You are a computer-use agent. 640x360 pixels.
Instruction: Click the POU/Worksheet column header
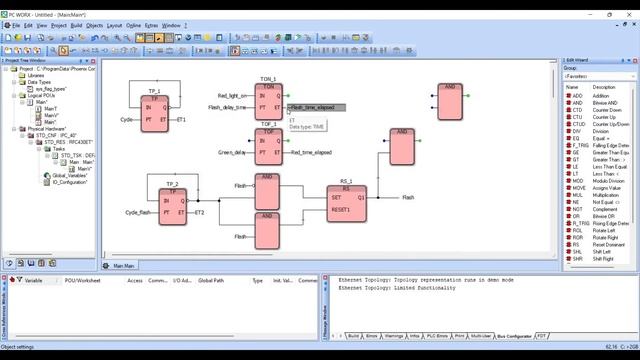(82, 280)
